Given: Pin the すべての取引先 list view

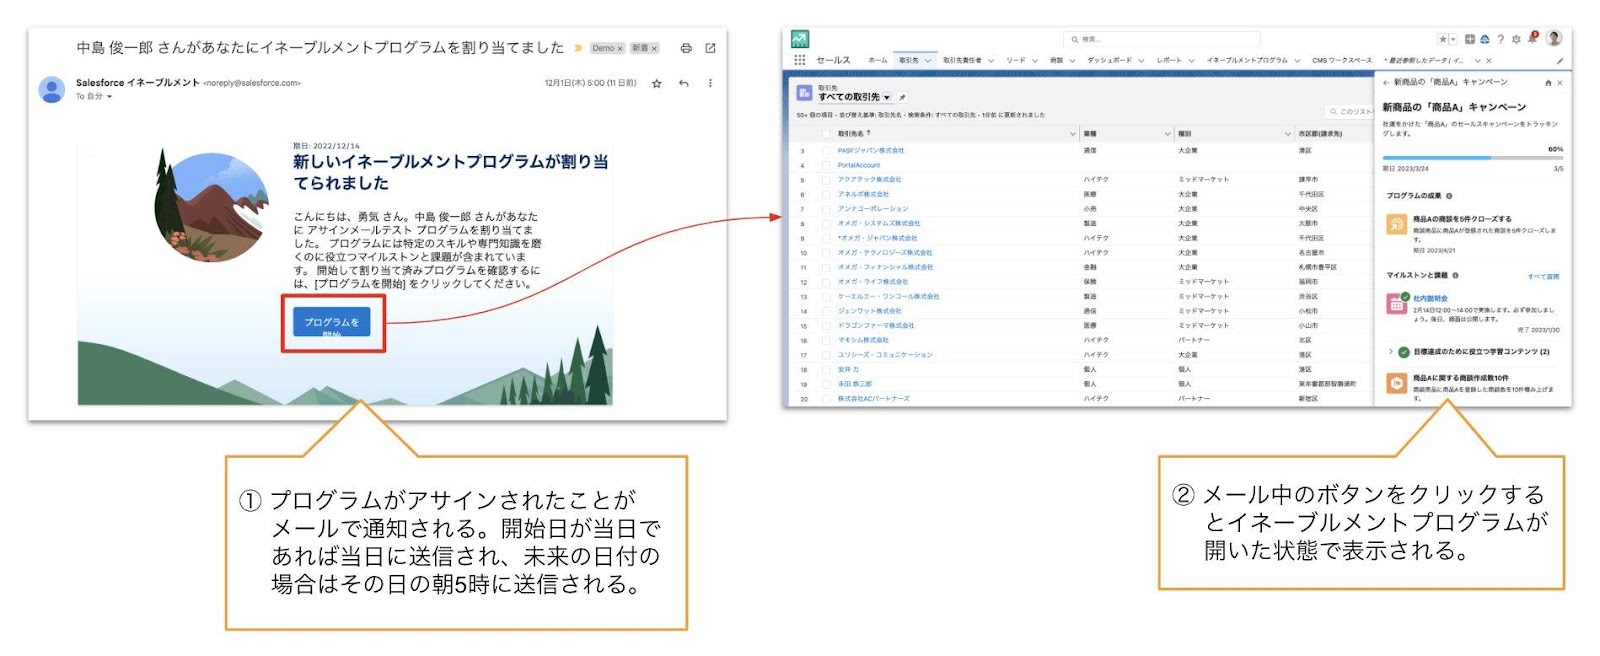Looking at the screenshot, I should click(902, 98).
